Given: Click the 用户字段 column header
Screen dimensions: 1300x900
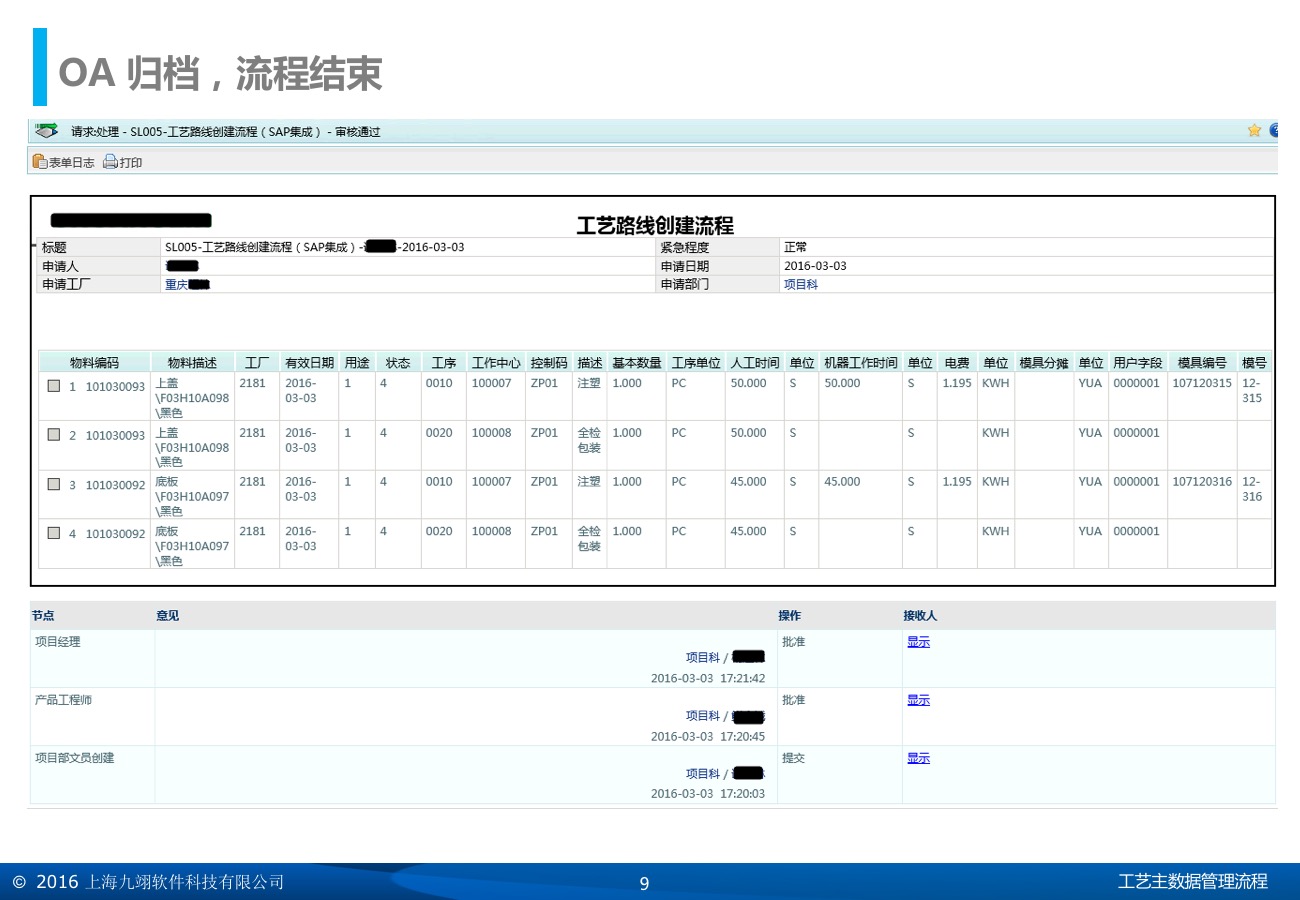Looking at the screenshot, I should coord(1138,363).
